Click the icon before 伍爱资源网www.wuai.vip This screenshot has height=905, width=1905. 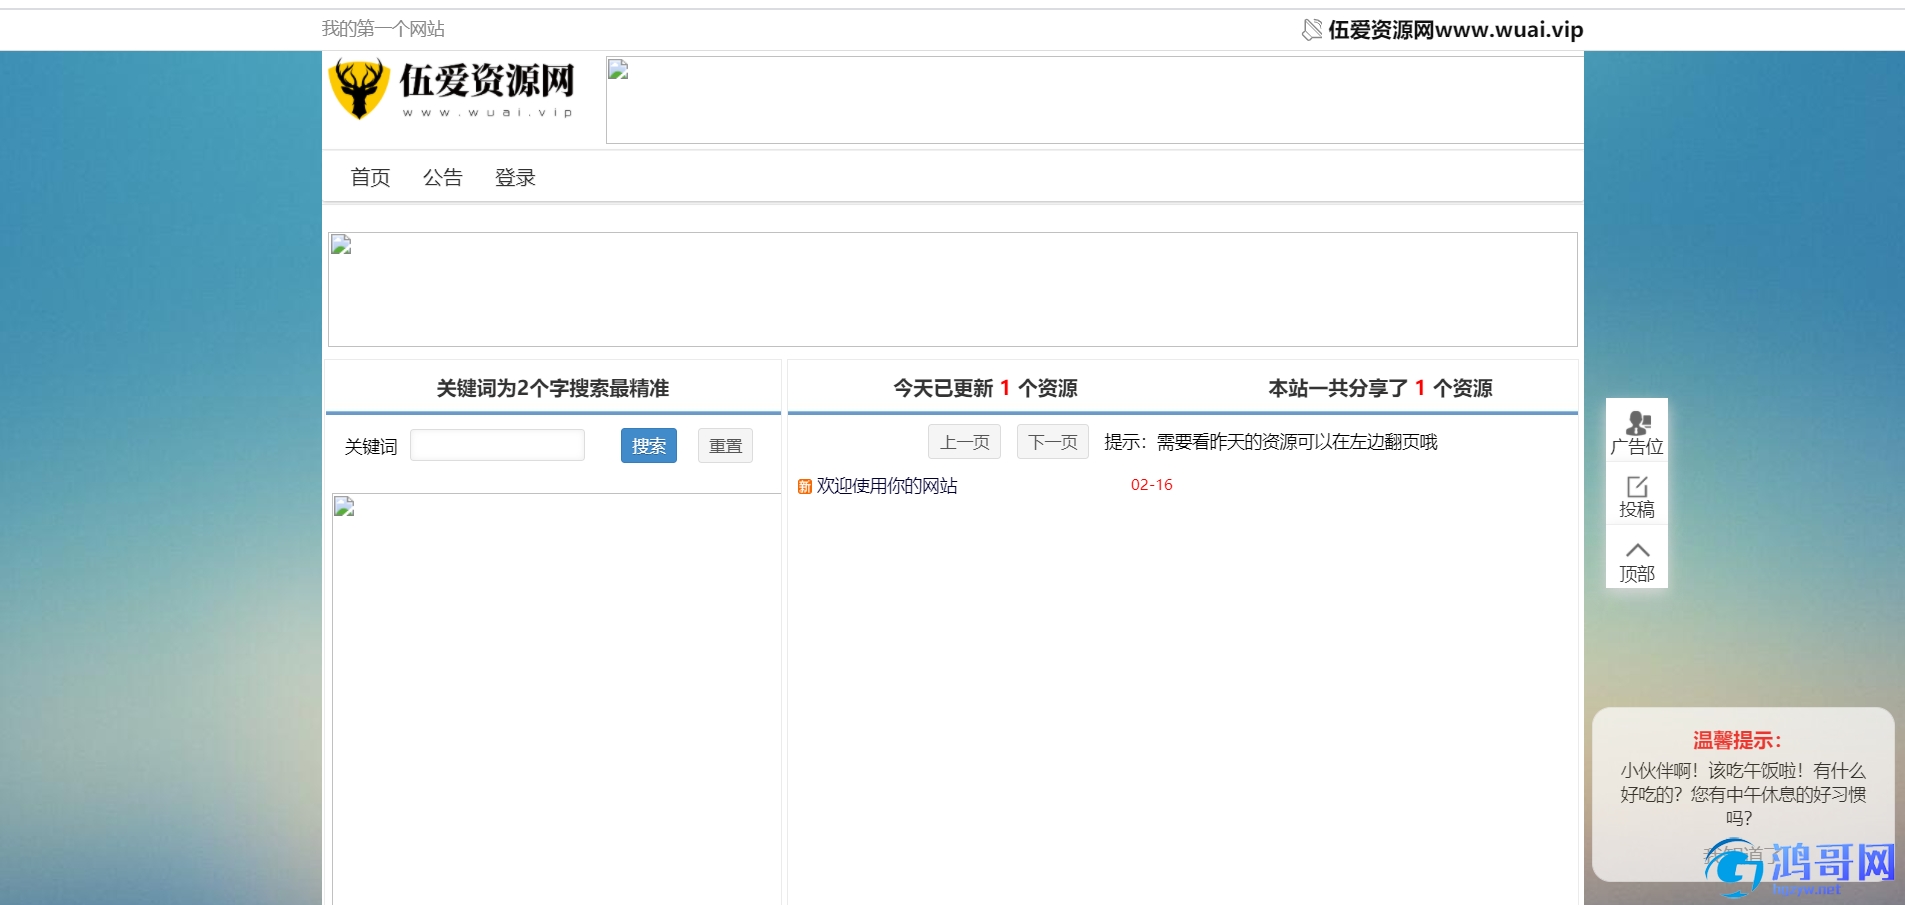pos(1312,30)
